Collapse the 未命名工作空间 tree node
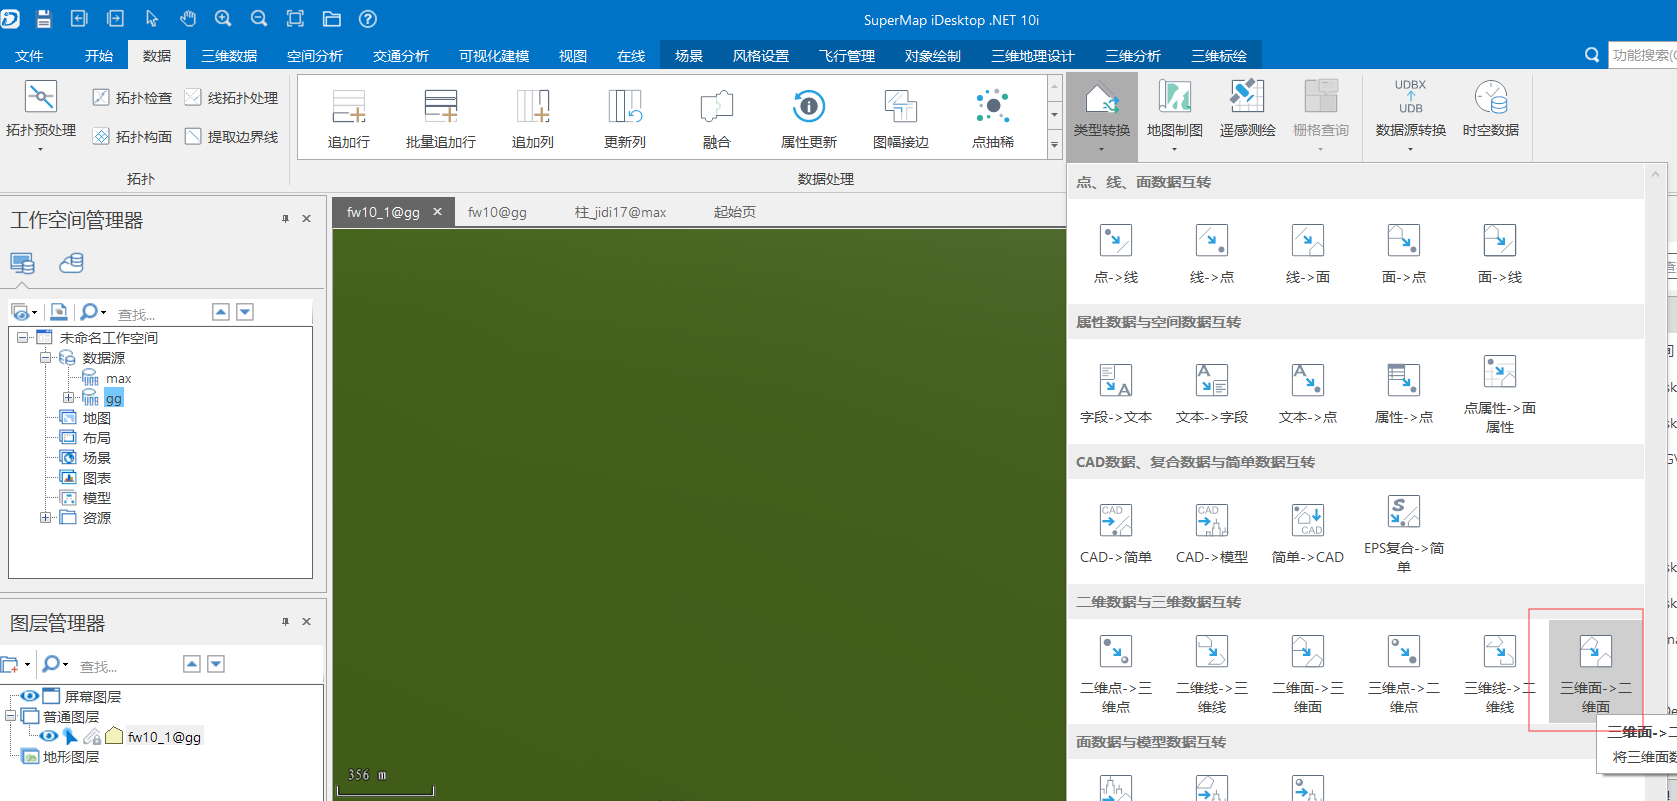 point(22,338)
